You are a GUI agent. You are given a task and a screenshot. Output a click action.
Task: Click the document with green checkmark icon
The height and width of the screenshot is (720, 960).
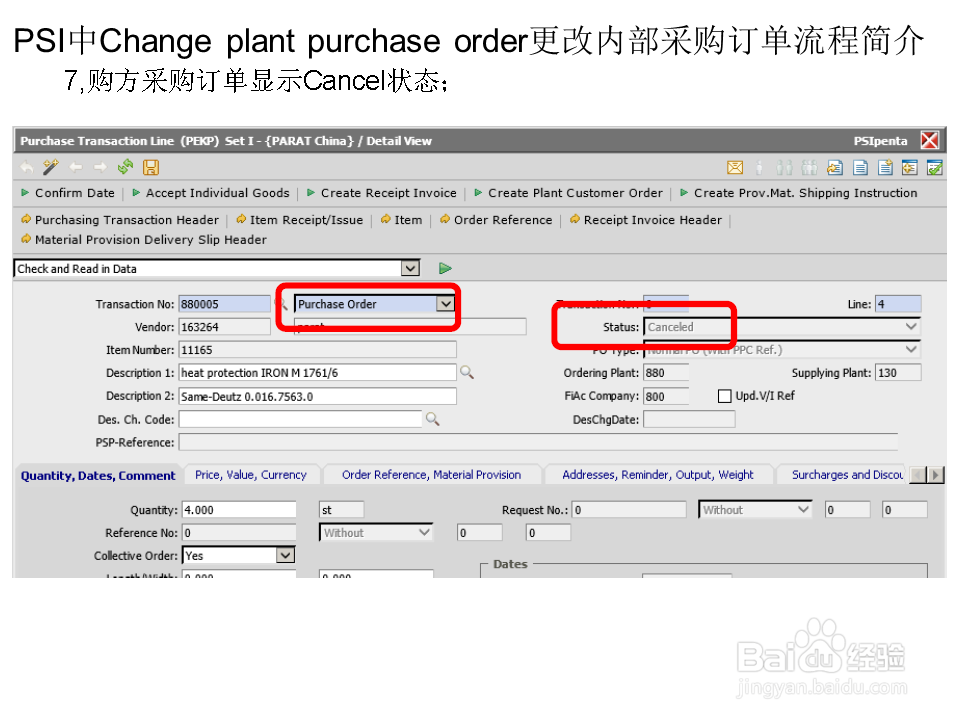(x=936, y=167)
